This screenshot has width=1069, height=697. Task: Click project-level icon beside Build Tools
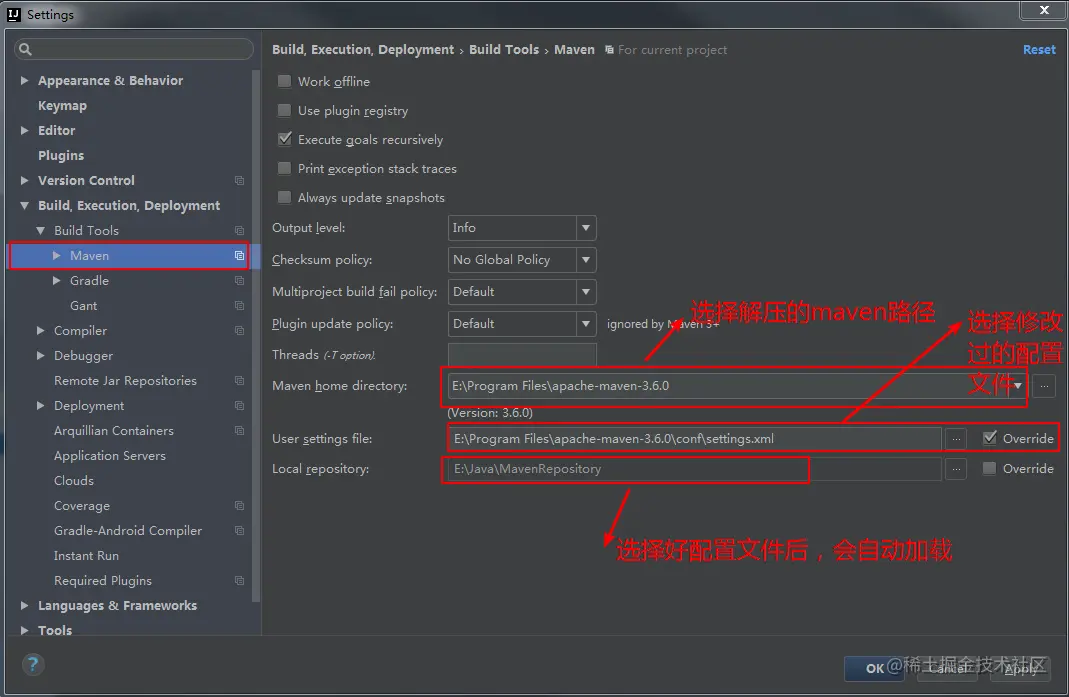[x=239, y=231]
